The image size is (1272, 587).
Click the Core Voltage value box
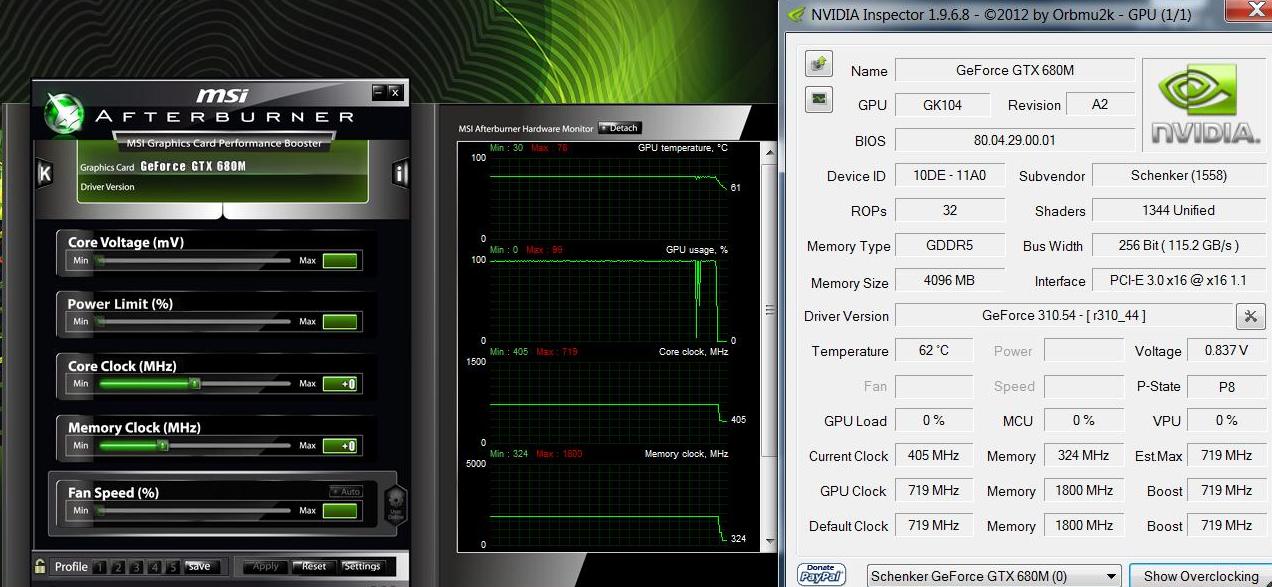tap(340, 261)
